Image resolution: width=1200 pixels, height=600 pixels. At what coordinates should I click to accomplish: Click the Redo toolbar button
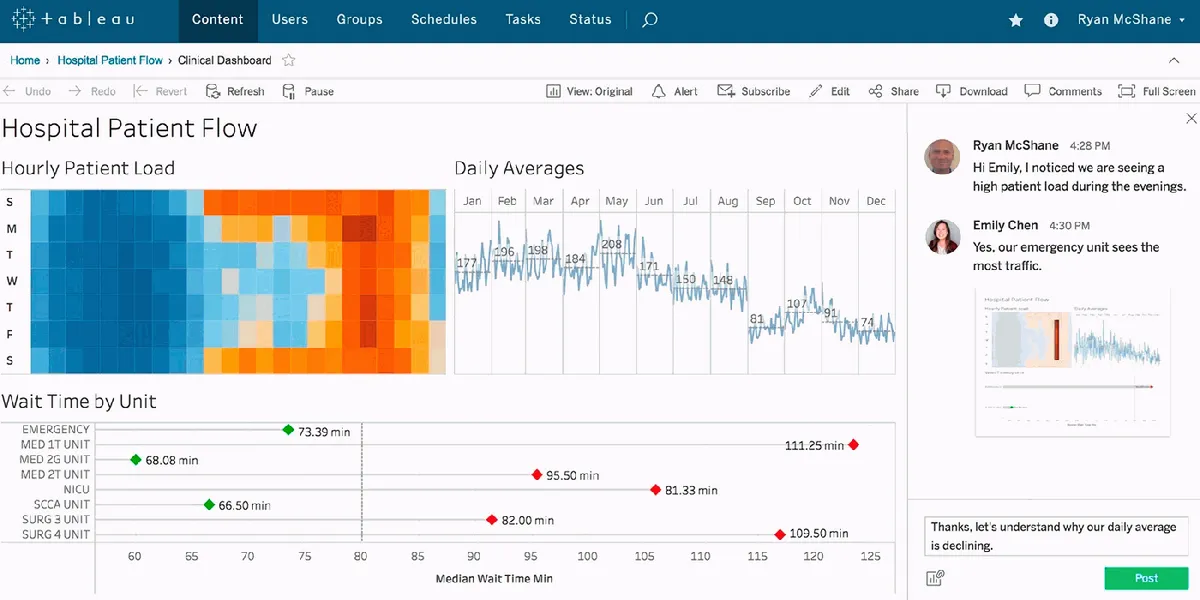92,91
